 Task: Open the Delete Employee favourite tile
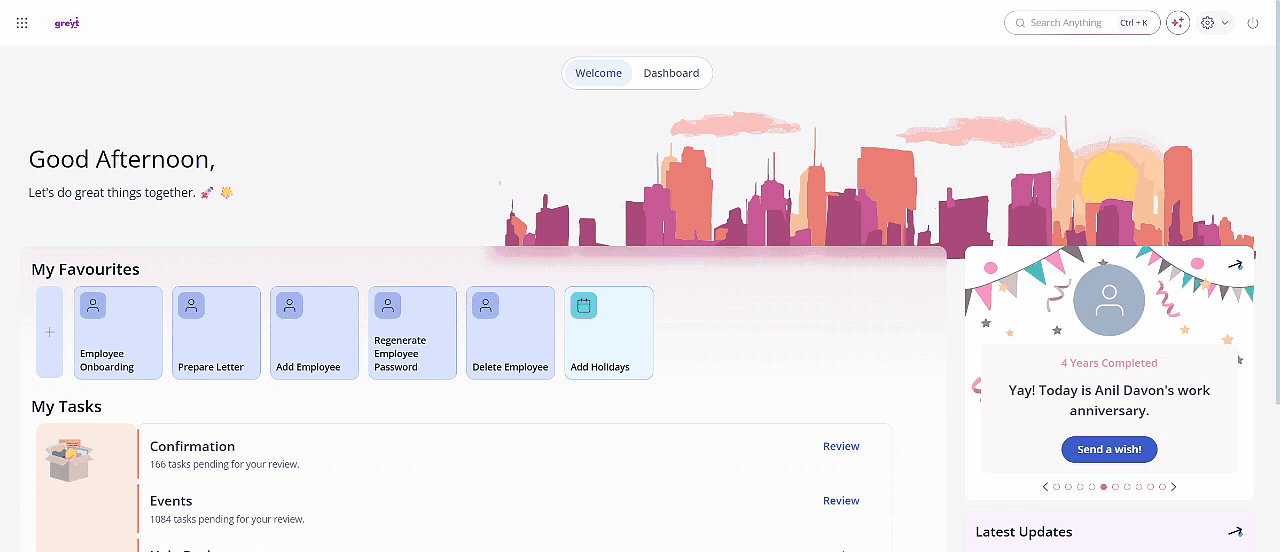click(510, 333)
